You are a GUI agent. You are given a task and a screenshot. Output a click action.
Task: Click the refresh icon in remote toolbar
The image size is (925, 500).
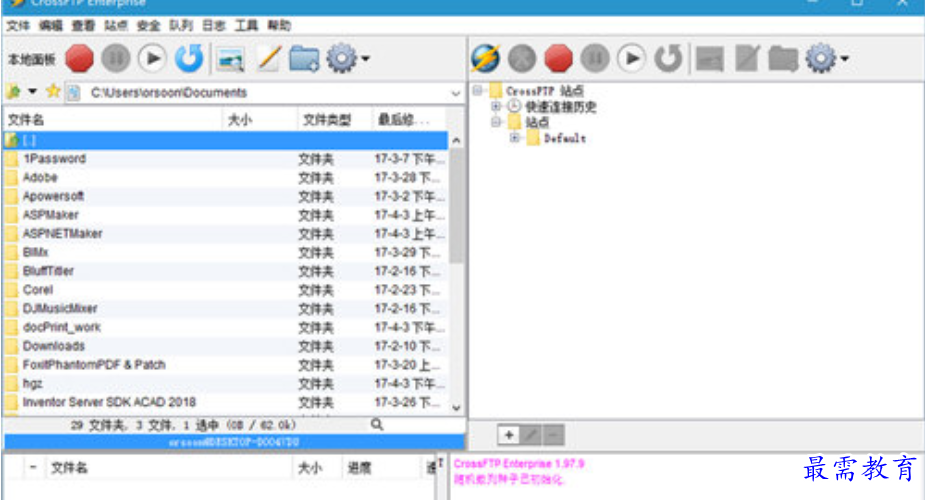[x=668, y=58]
